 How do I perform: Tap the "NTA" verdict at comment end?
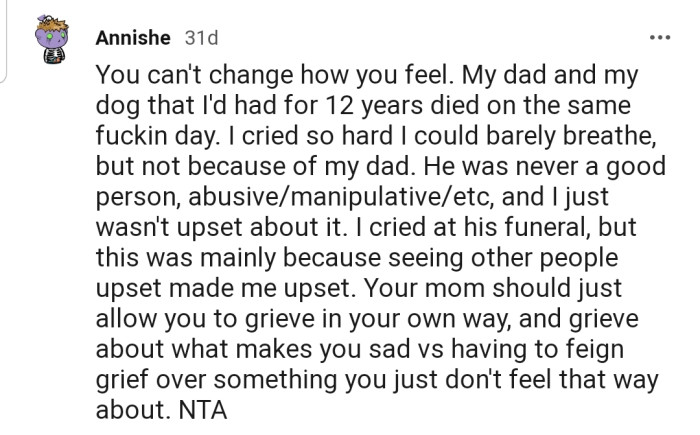203,410
